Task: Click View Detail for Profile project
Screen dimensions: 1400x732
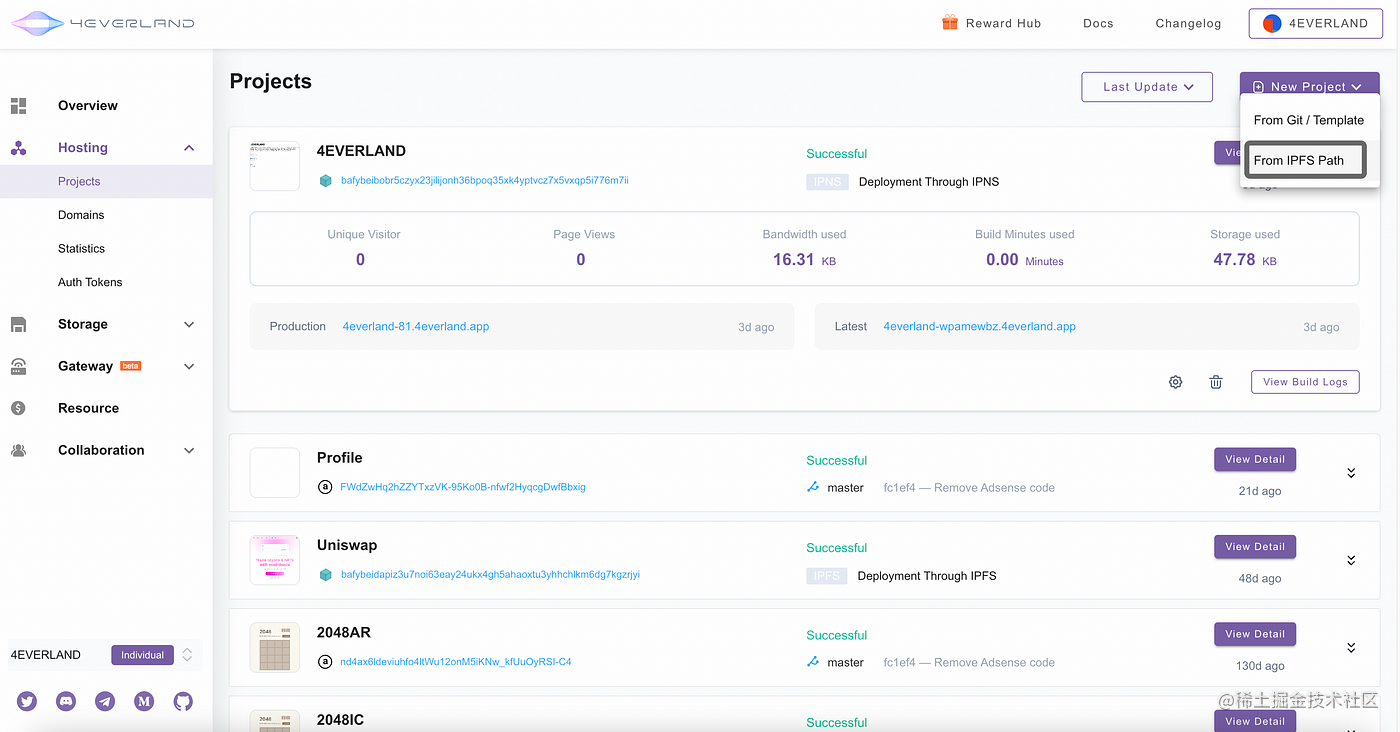Action: point(1255,460)
